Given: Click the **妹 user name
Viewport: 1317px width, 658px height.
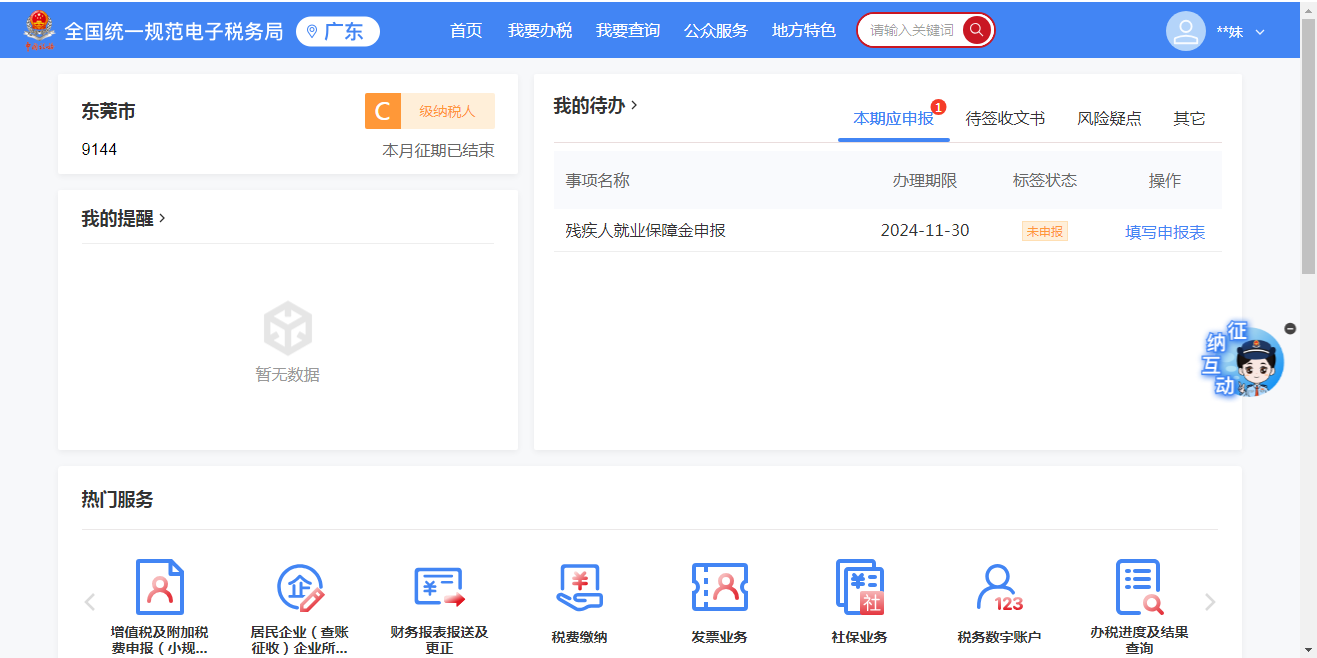Looking at the screenshot, I should (x=1230, y=32).
